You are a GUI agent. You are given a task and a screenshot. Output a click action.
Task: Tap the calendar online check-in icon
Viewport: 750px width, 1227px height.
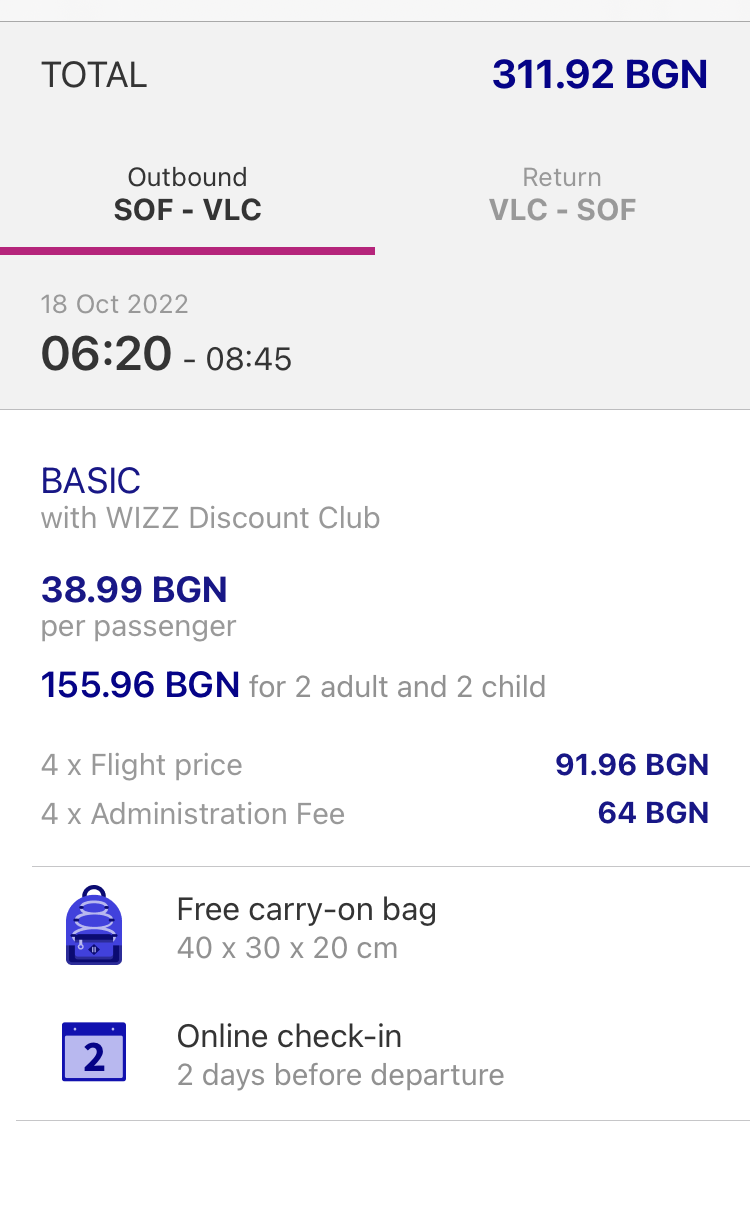point(94,1052)
